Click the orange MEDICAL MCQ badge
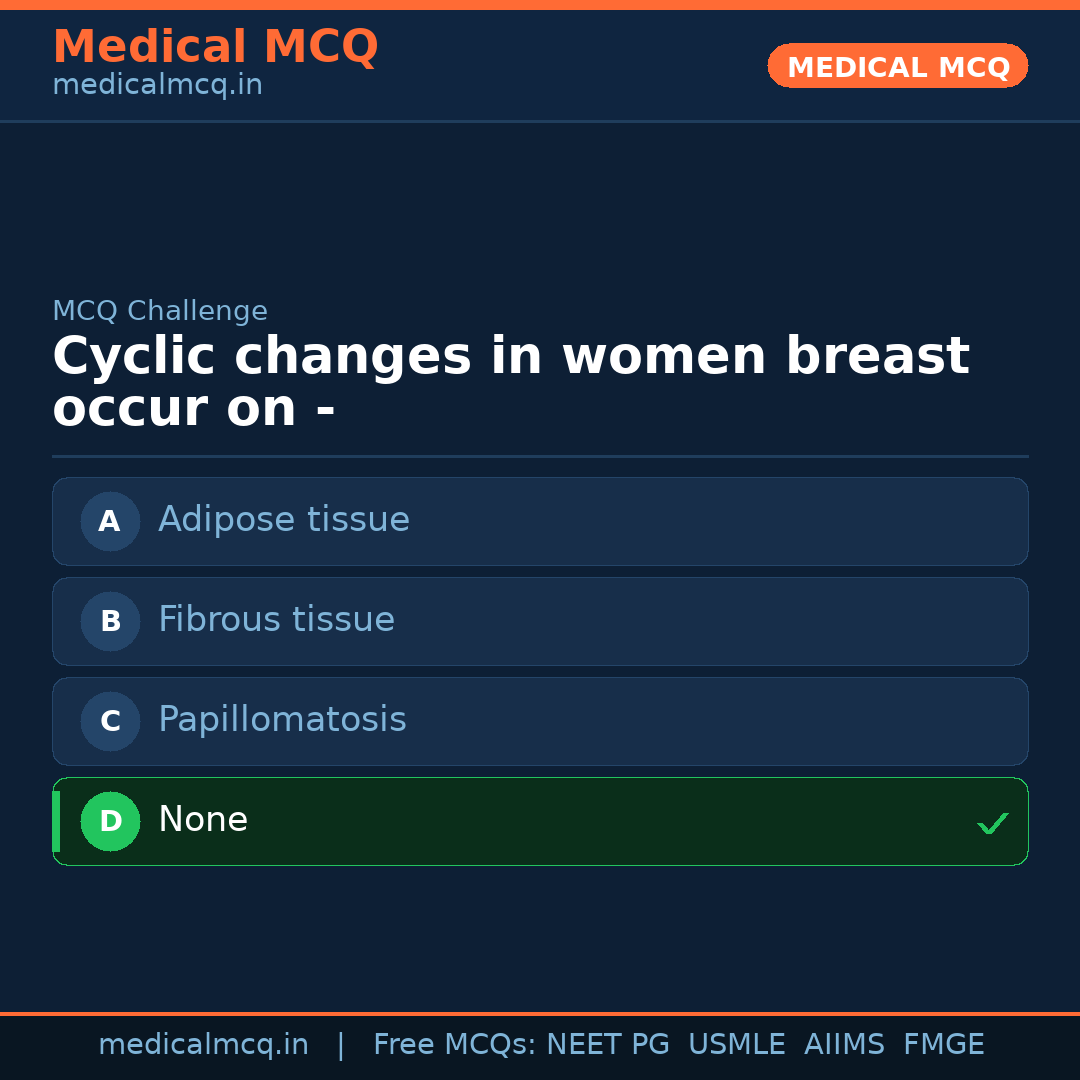Viewport: 1080px width, 1080px height. pos(897,66)
